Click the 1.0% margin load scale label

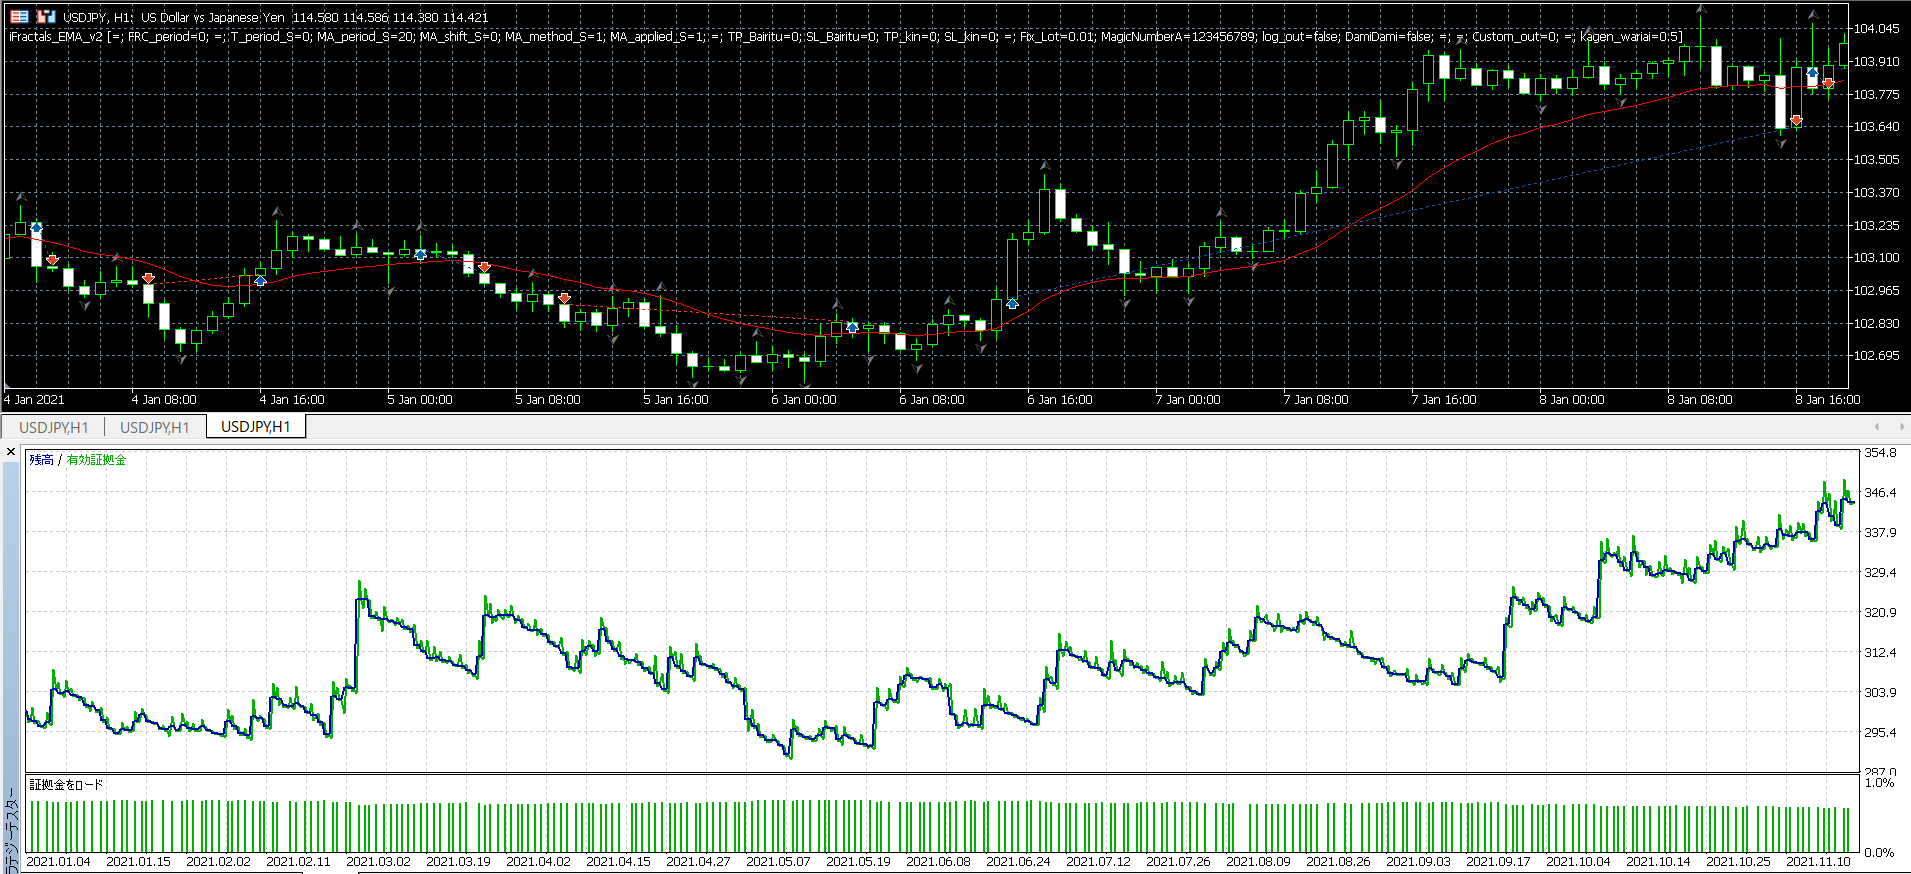click(1879, 783)
